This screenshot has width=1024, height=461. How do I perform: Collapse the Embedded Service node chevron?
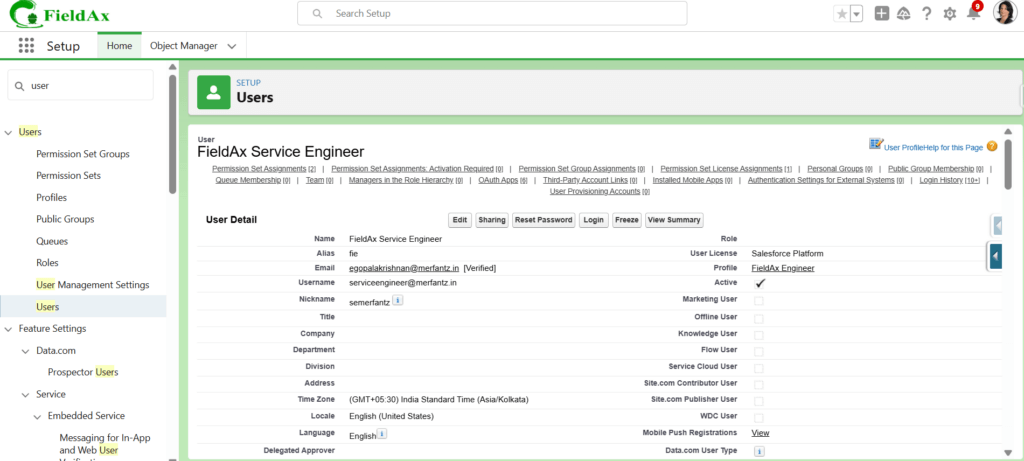click(37, 417)
